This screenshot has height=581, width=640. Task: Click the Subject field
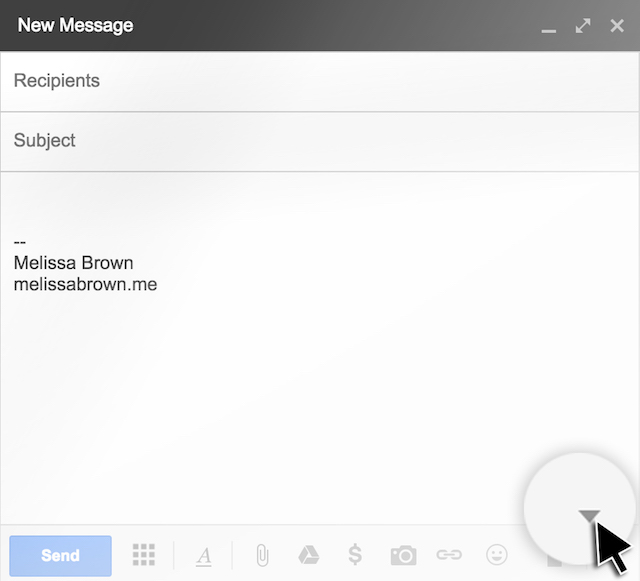point(320,141)
